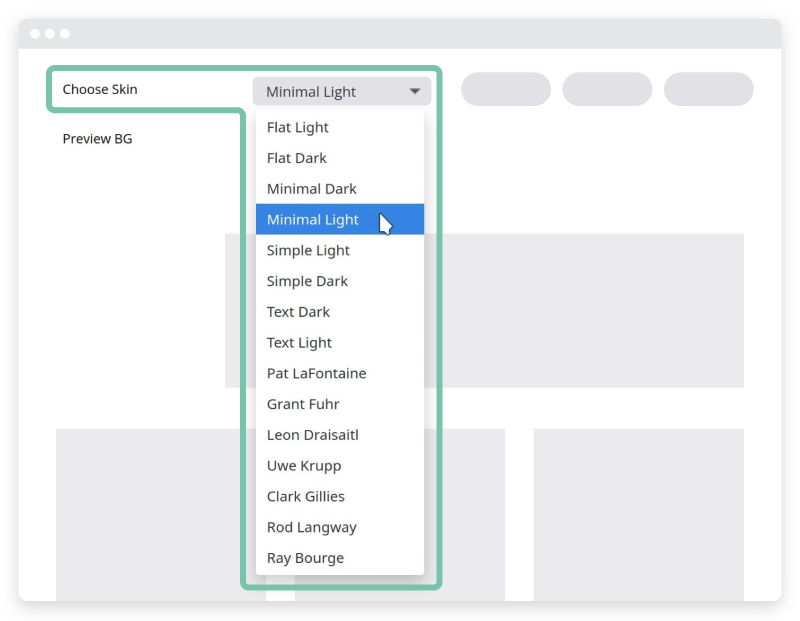Choose Minimal Dark from the list
The image size is (800, 621).
coord(340,188)
